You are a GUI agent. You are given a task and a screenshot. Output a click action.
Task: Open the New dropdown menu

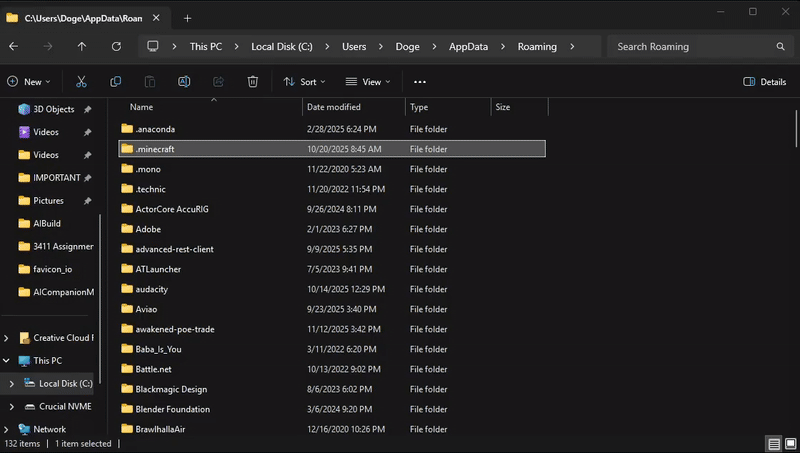[x=29, y=82]
